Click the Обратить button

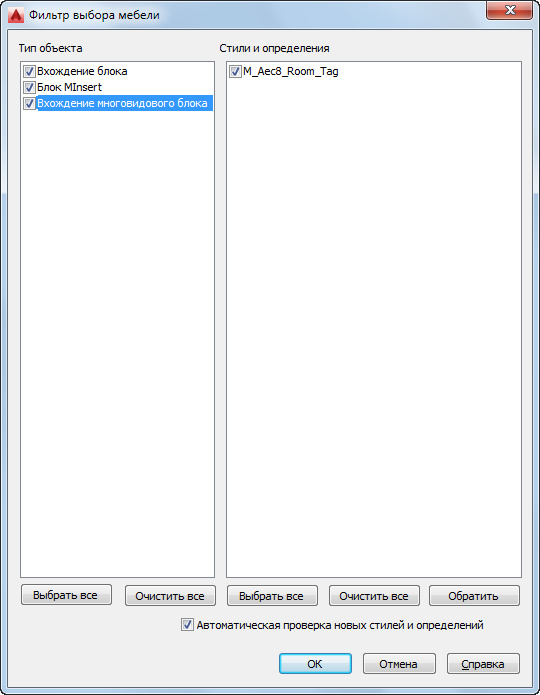coord(474,596)
